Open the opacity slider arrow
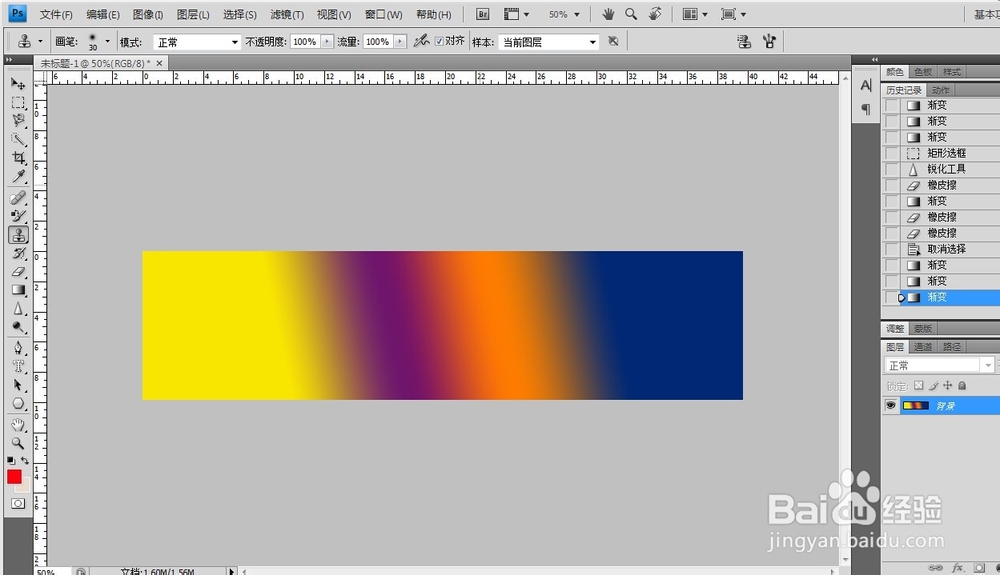The height and width of the screenshot is (575, 1000). (327, 41)
